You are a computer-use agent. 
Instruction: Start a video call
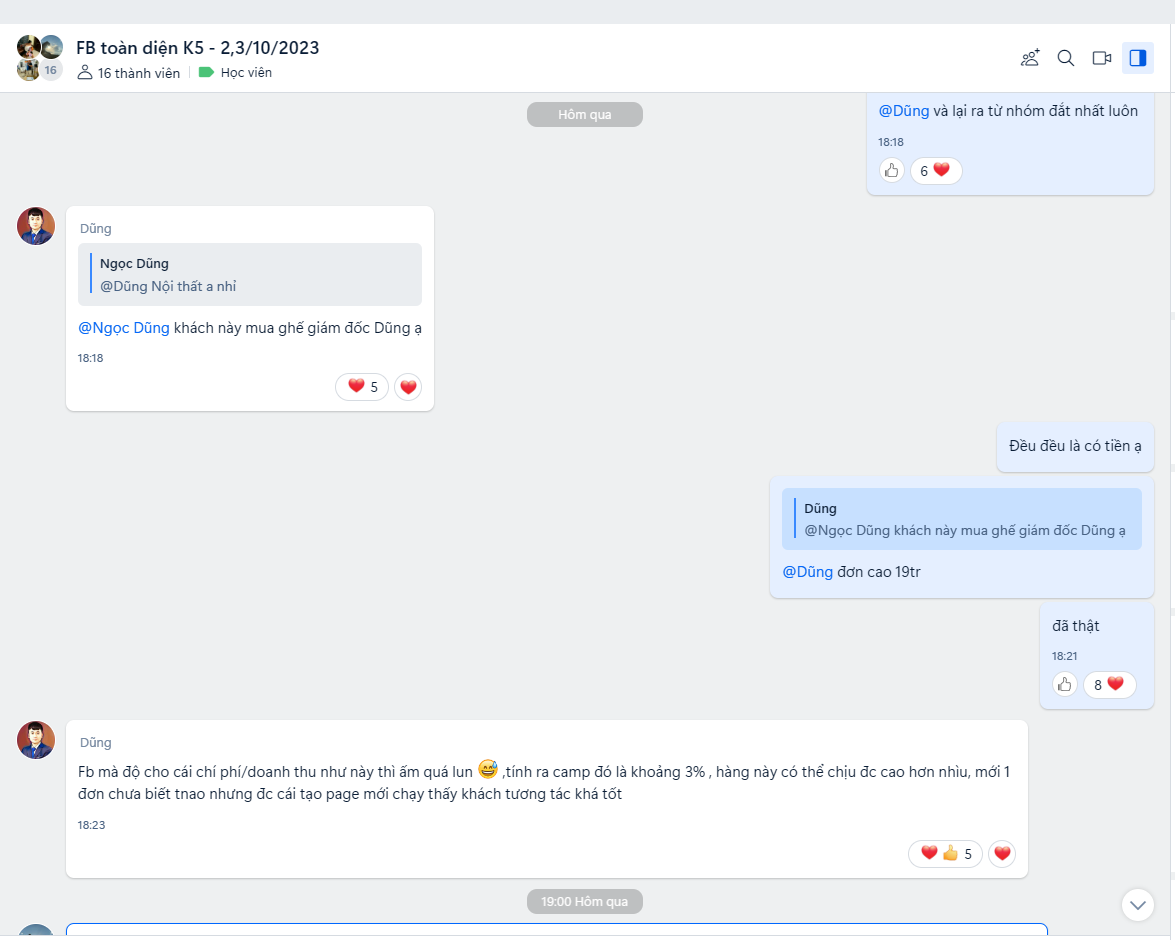coord(1101,58)
